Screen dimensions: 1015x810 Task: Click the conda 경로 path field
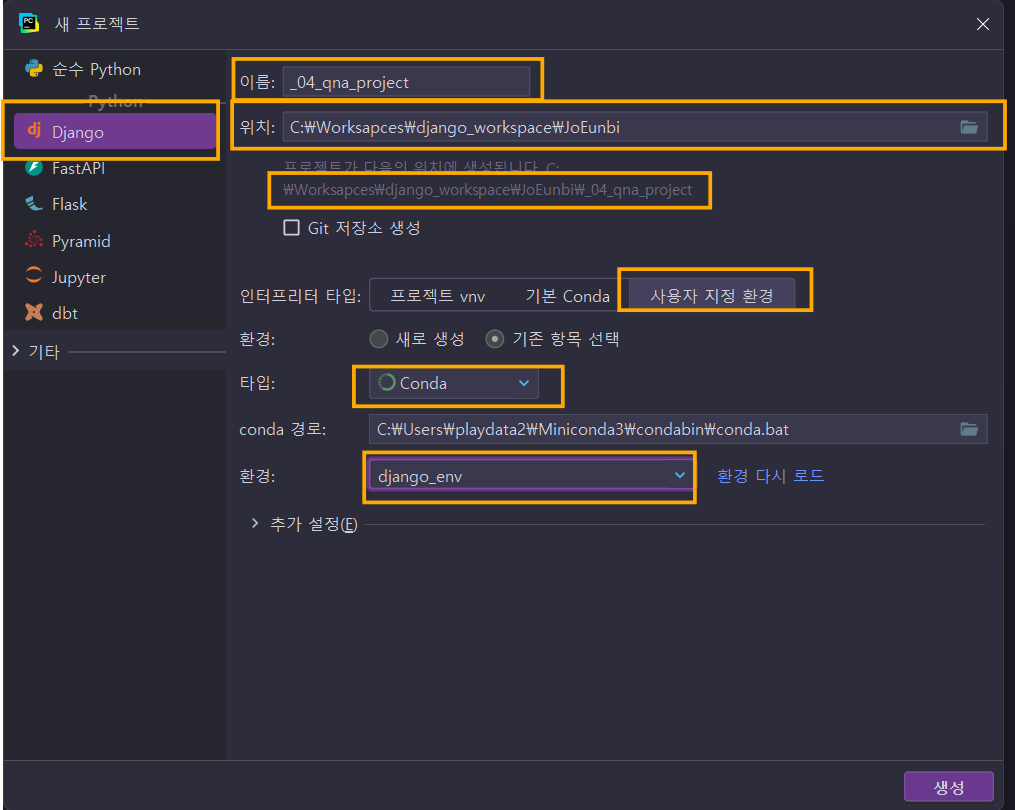678,429
